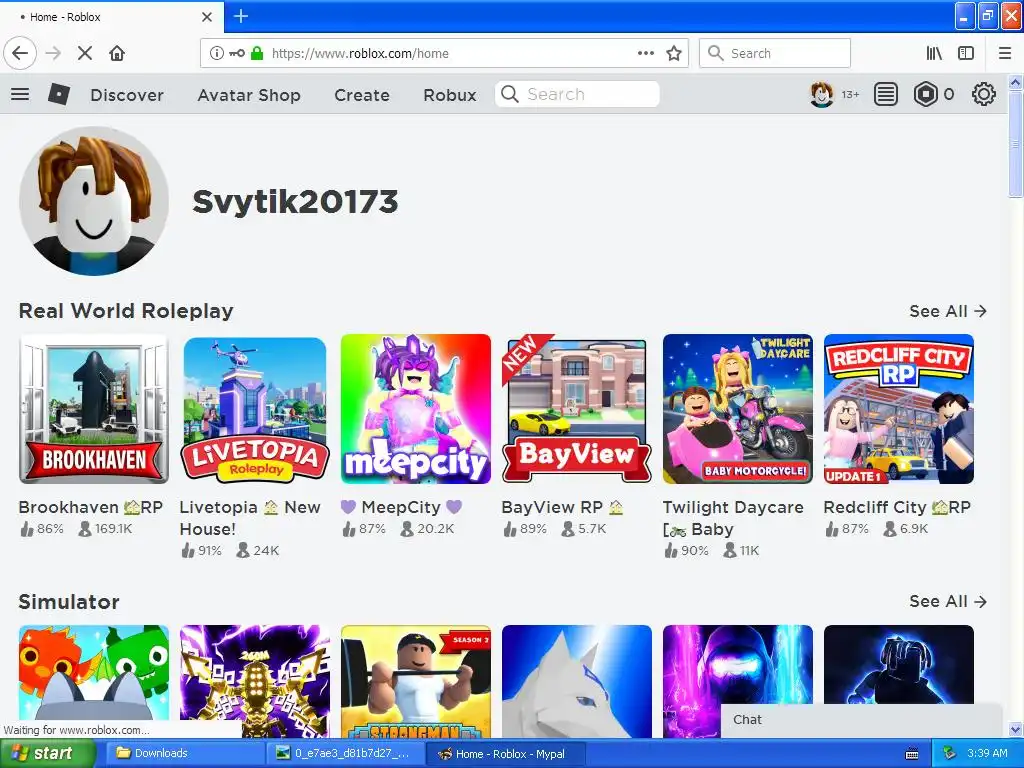Viewport: 1024px width, 768px height.
Task: Click the Brookhaven RP title link
Action: 91,507
